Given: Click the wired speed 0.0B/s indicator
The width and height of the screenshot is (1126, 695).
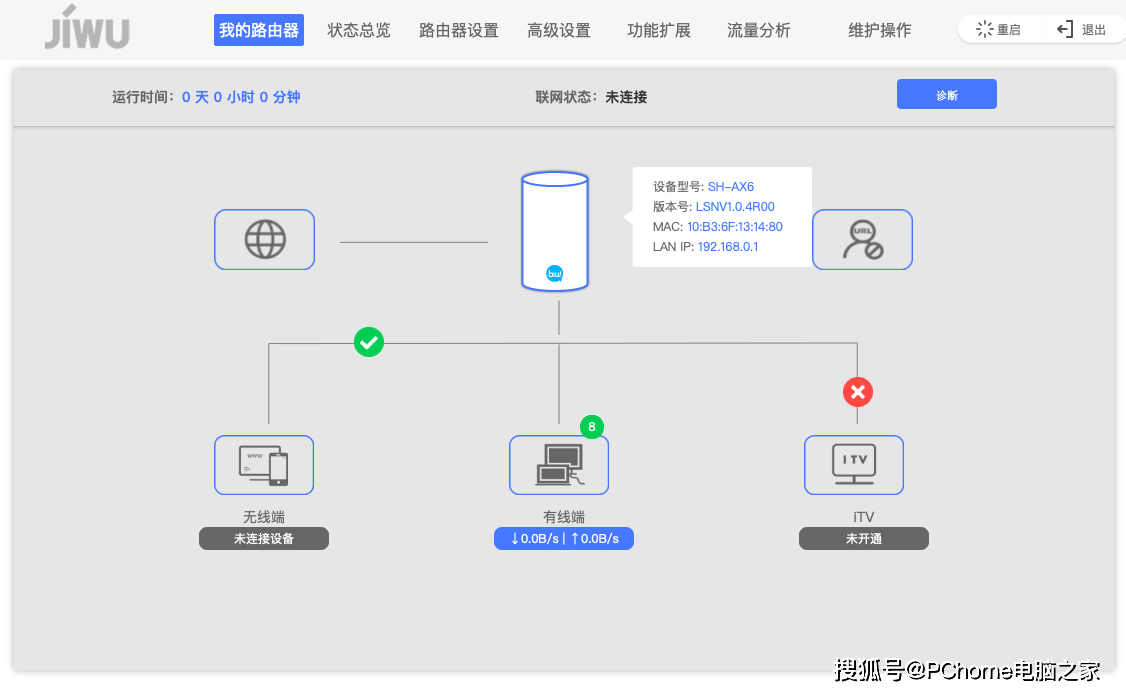Looking at the screenshot, I should click(564, 538).
